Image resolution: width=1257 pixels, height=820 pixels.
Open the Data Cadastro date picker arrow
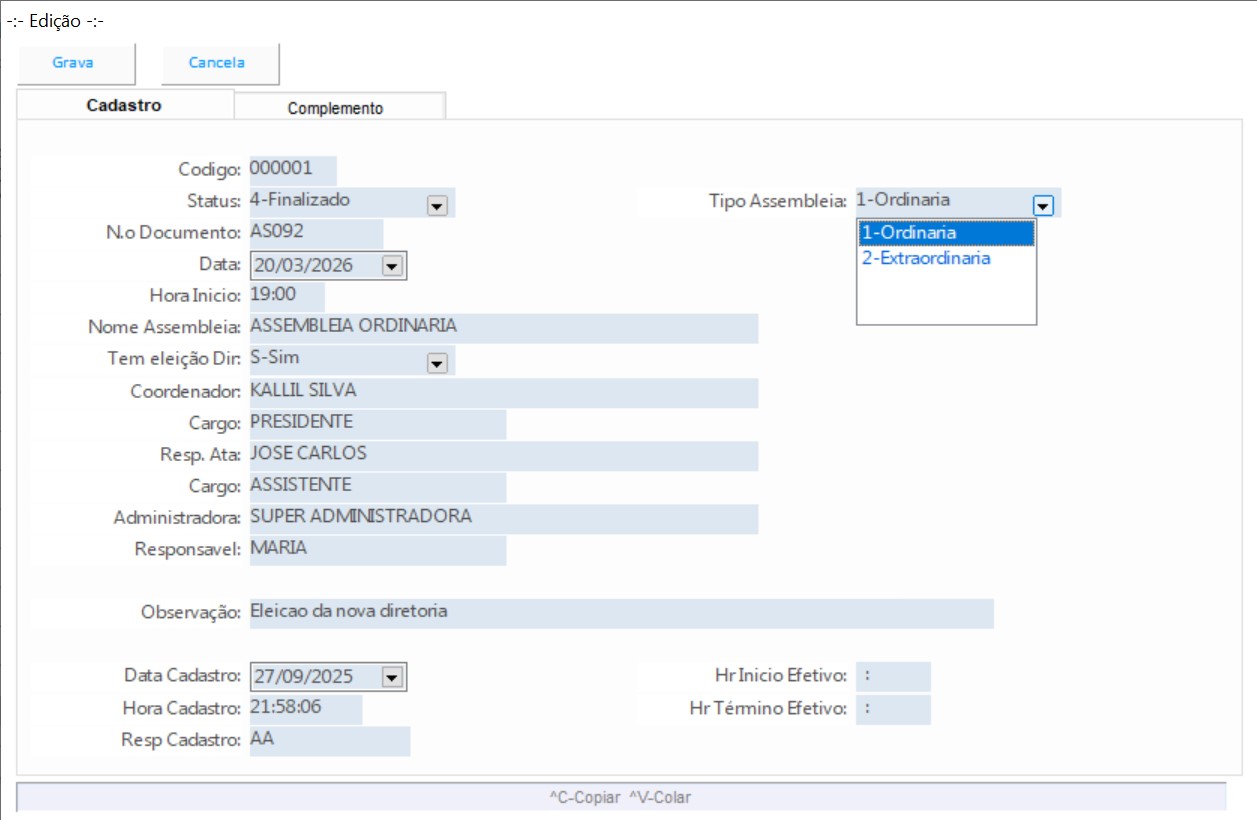pyautogui.click(x=392, y=678)
